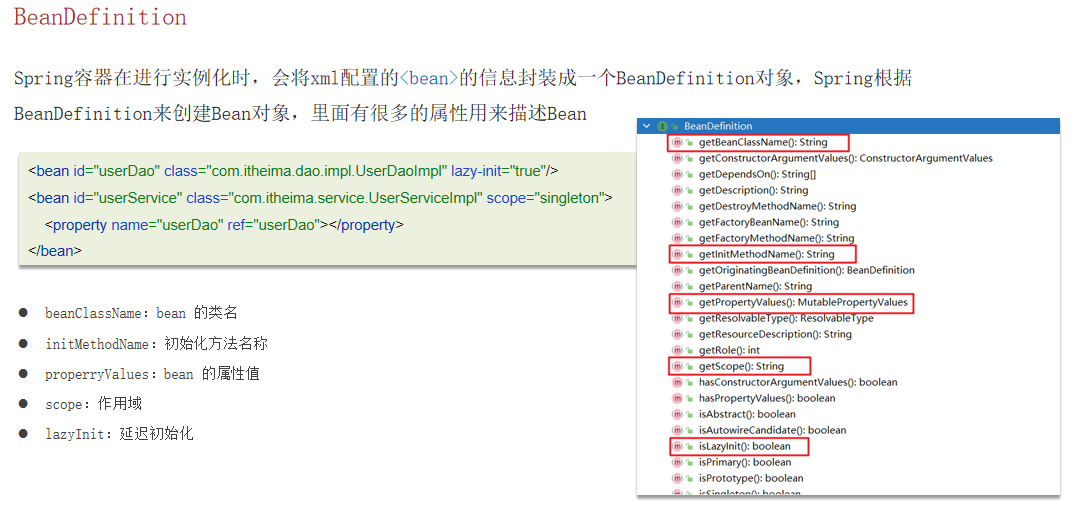The height and width of the screenshot is (522, 1083).
Task: Select isPrimary(): boolean method
Action: pos(745,462)
